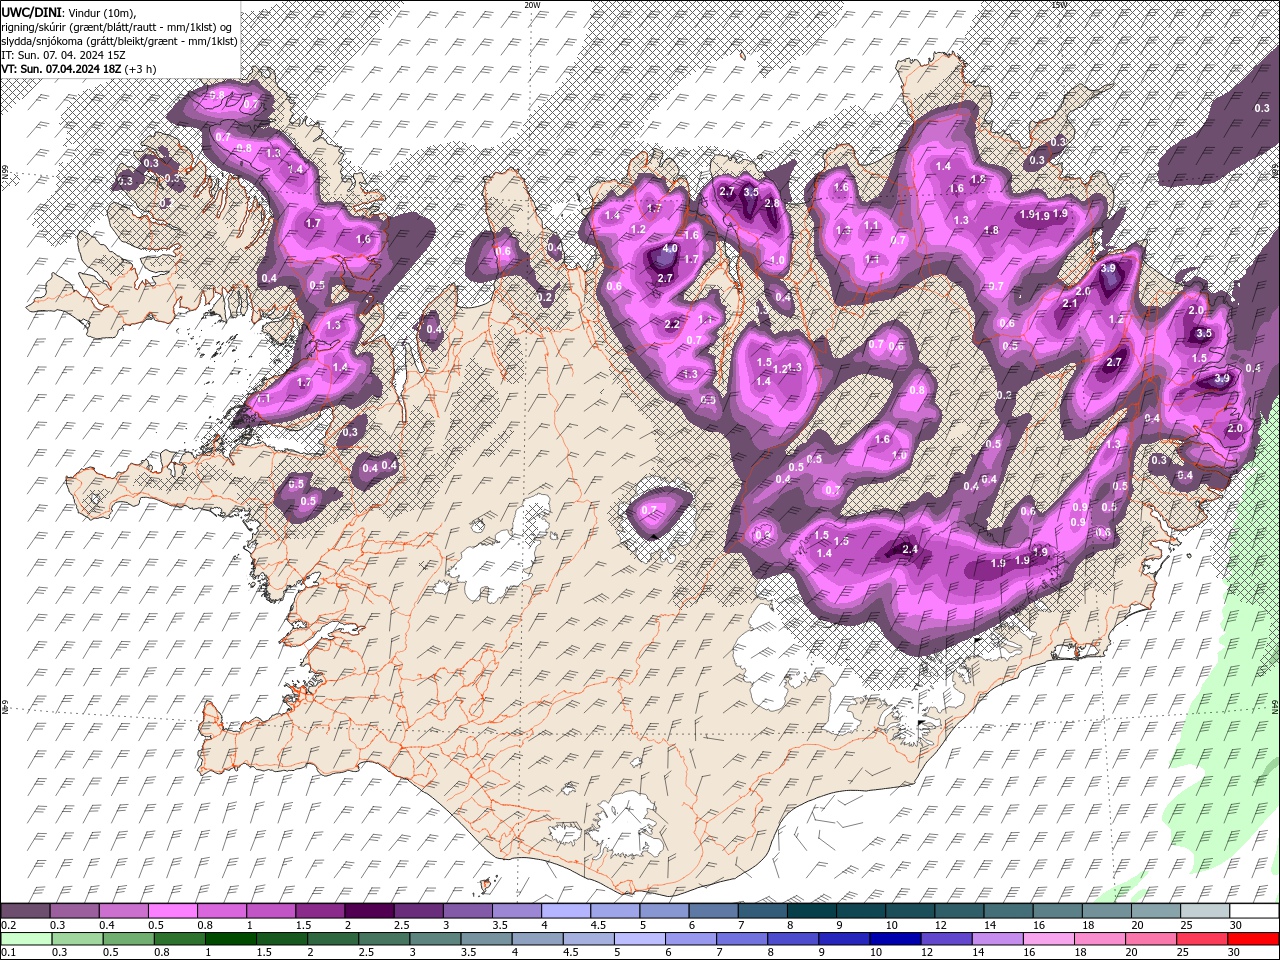This screenshot has height=960, width=1280.
Task: Click the white swatch above '30' in upper legend
Action: (1254, 911)
